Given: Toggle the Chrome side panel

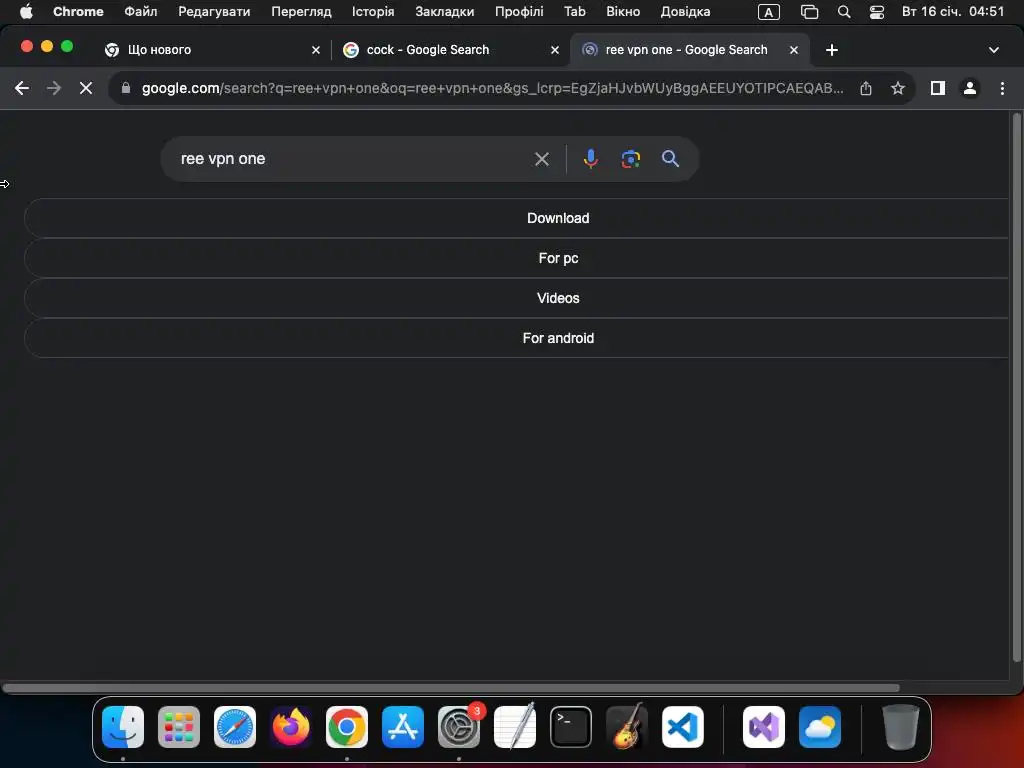Looking at the screenshot, I should (938, 88).
